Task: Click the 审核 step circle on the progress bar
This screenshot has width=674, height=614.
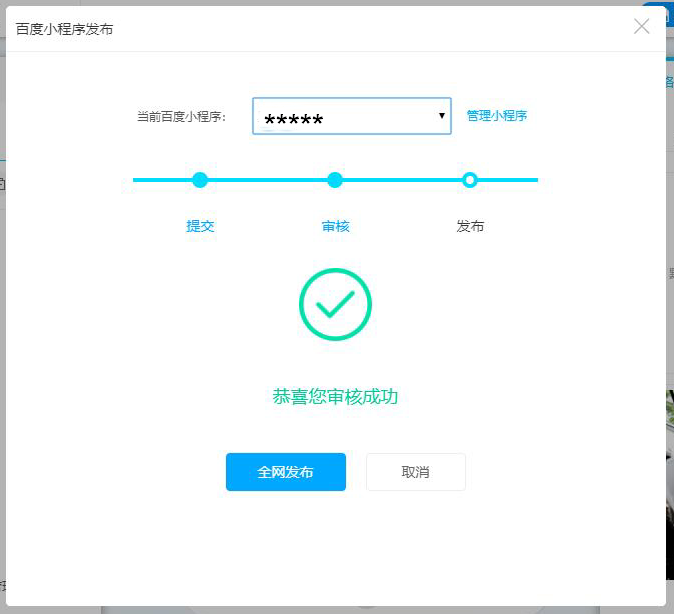Action: pos(335,180)
